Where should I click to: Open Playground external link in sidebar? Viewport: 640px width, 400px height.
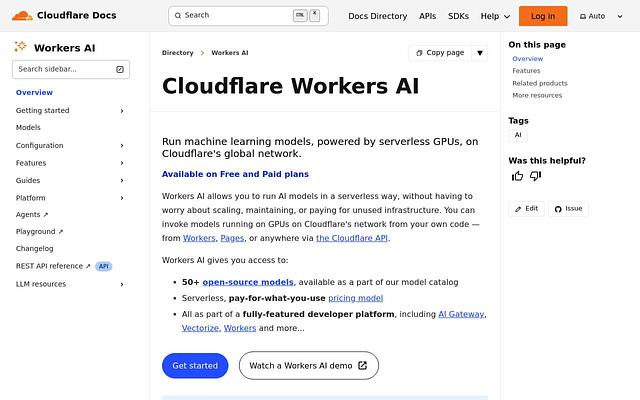click(39, 231)
